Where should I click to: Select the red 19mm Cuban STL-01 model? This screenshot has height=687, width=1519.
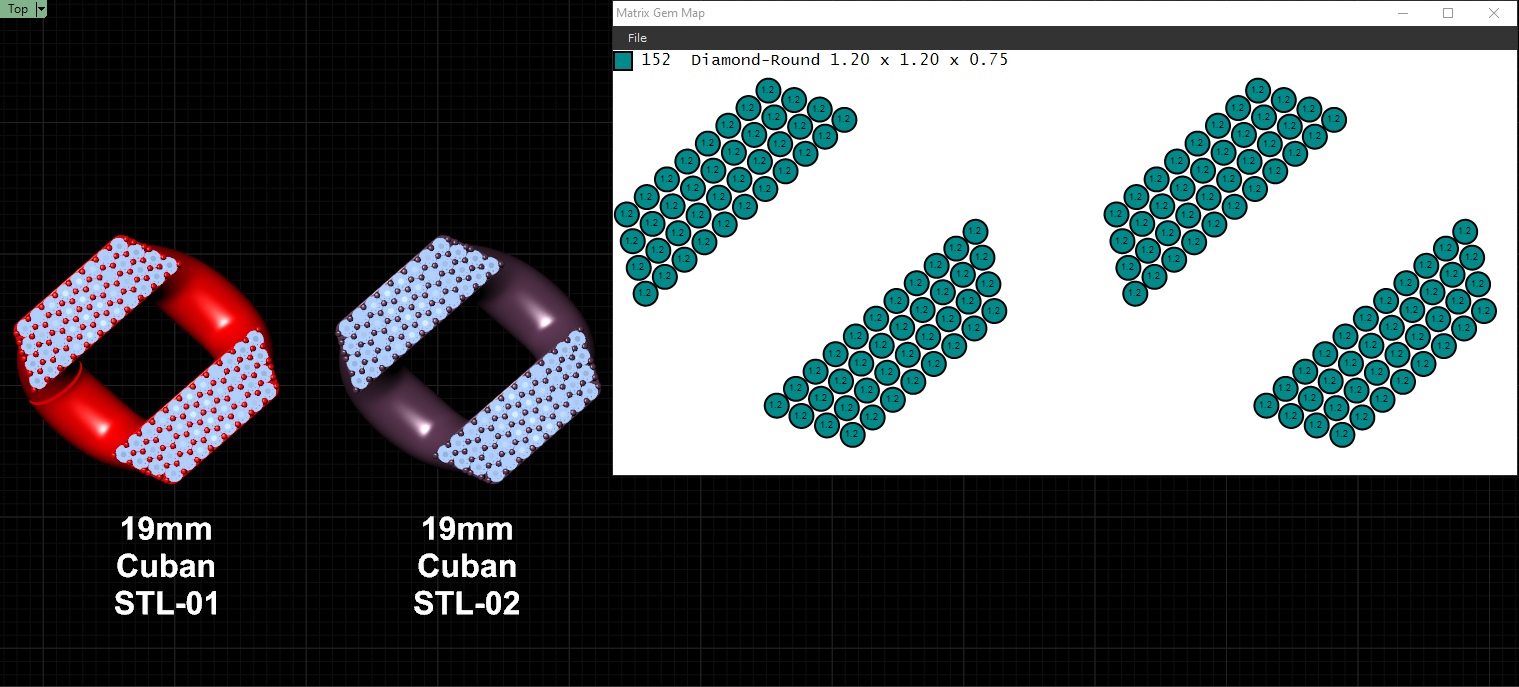pyautogui.click(x=147, y=360)
